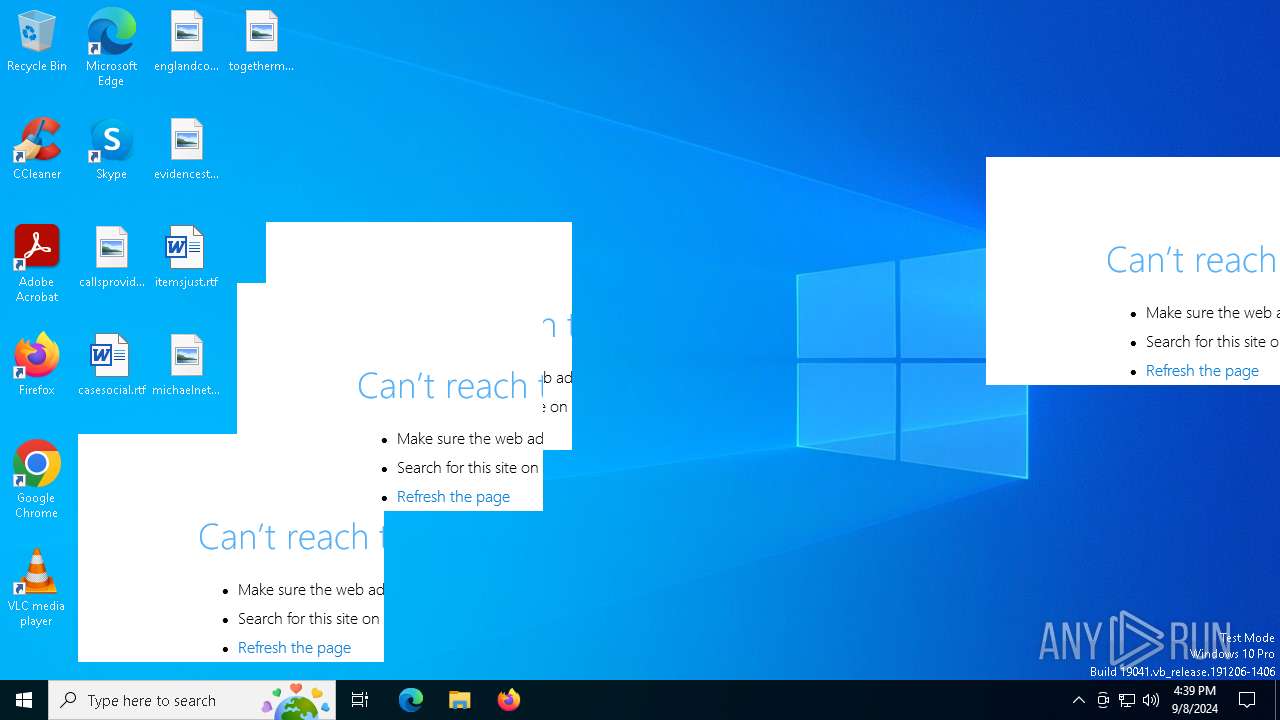Viewport: 1280px width, 720px height.
Task: Select the itemsjust.rtf Word document
Action: 186,258
